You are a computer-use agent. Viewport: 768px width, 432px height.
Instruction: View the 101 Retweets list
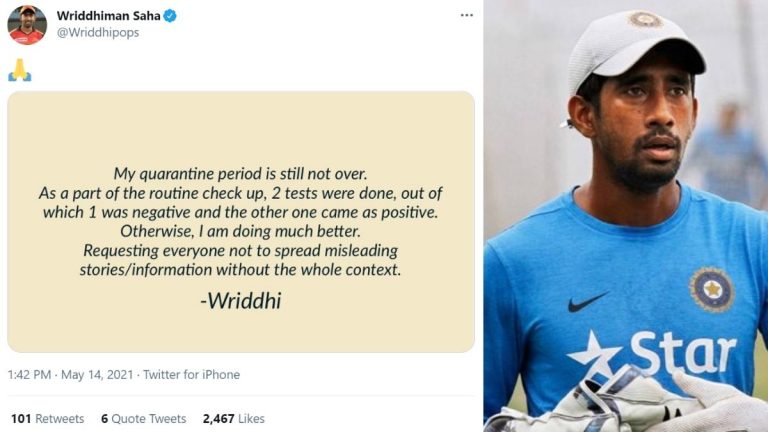pos(47,419)
